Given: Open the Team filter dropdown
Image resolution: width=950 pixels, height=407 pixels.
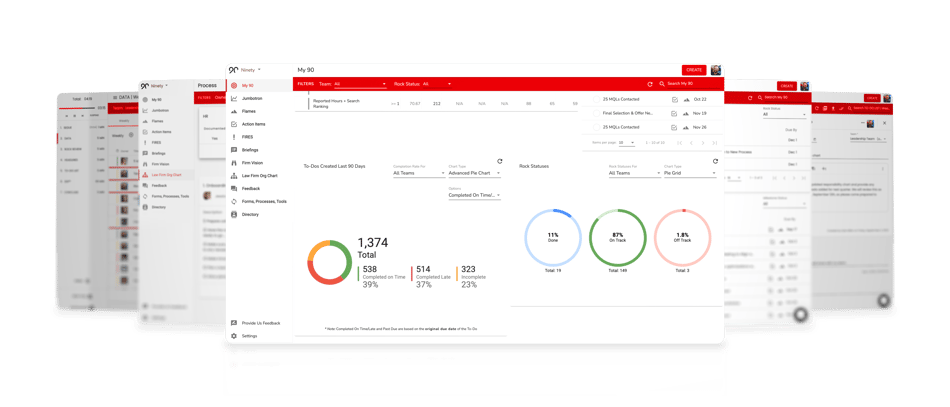Looking at the screenshot, I should 360,84.
